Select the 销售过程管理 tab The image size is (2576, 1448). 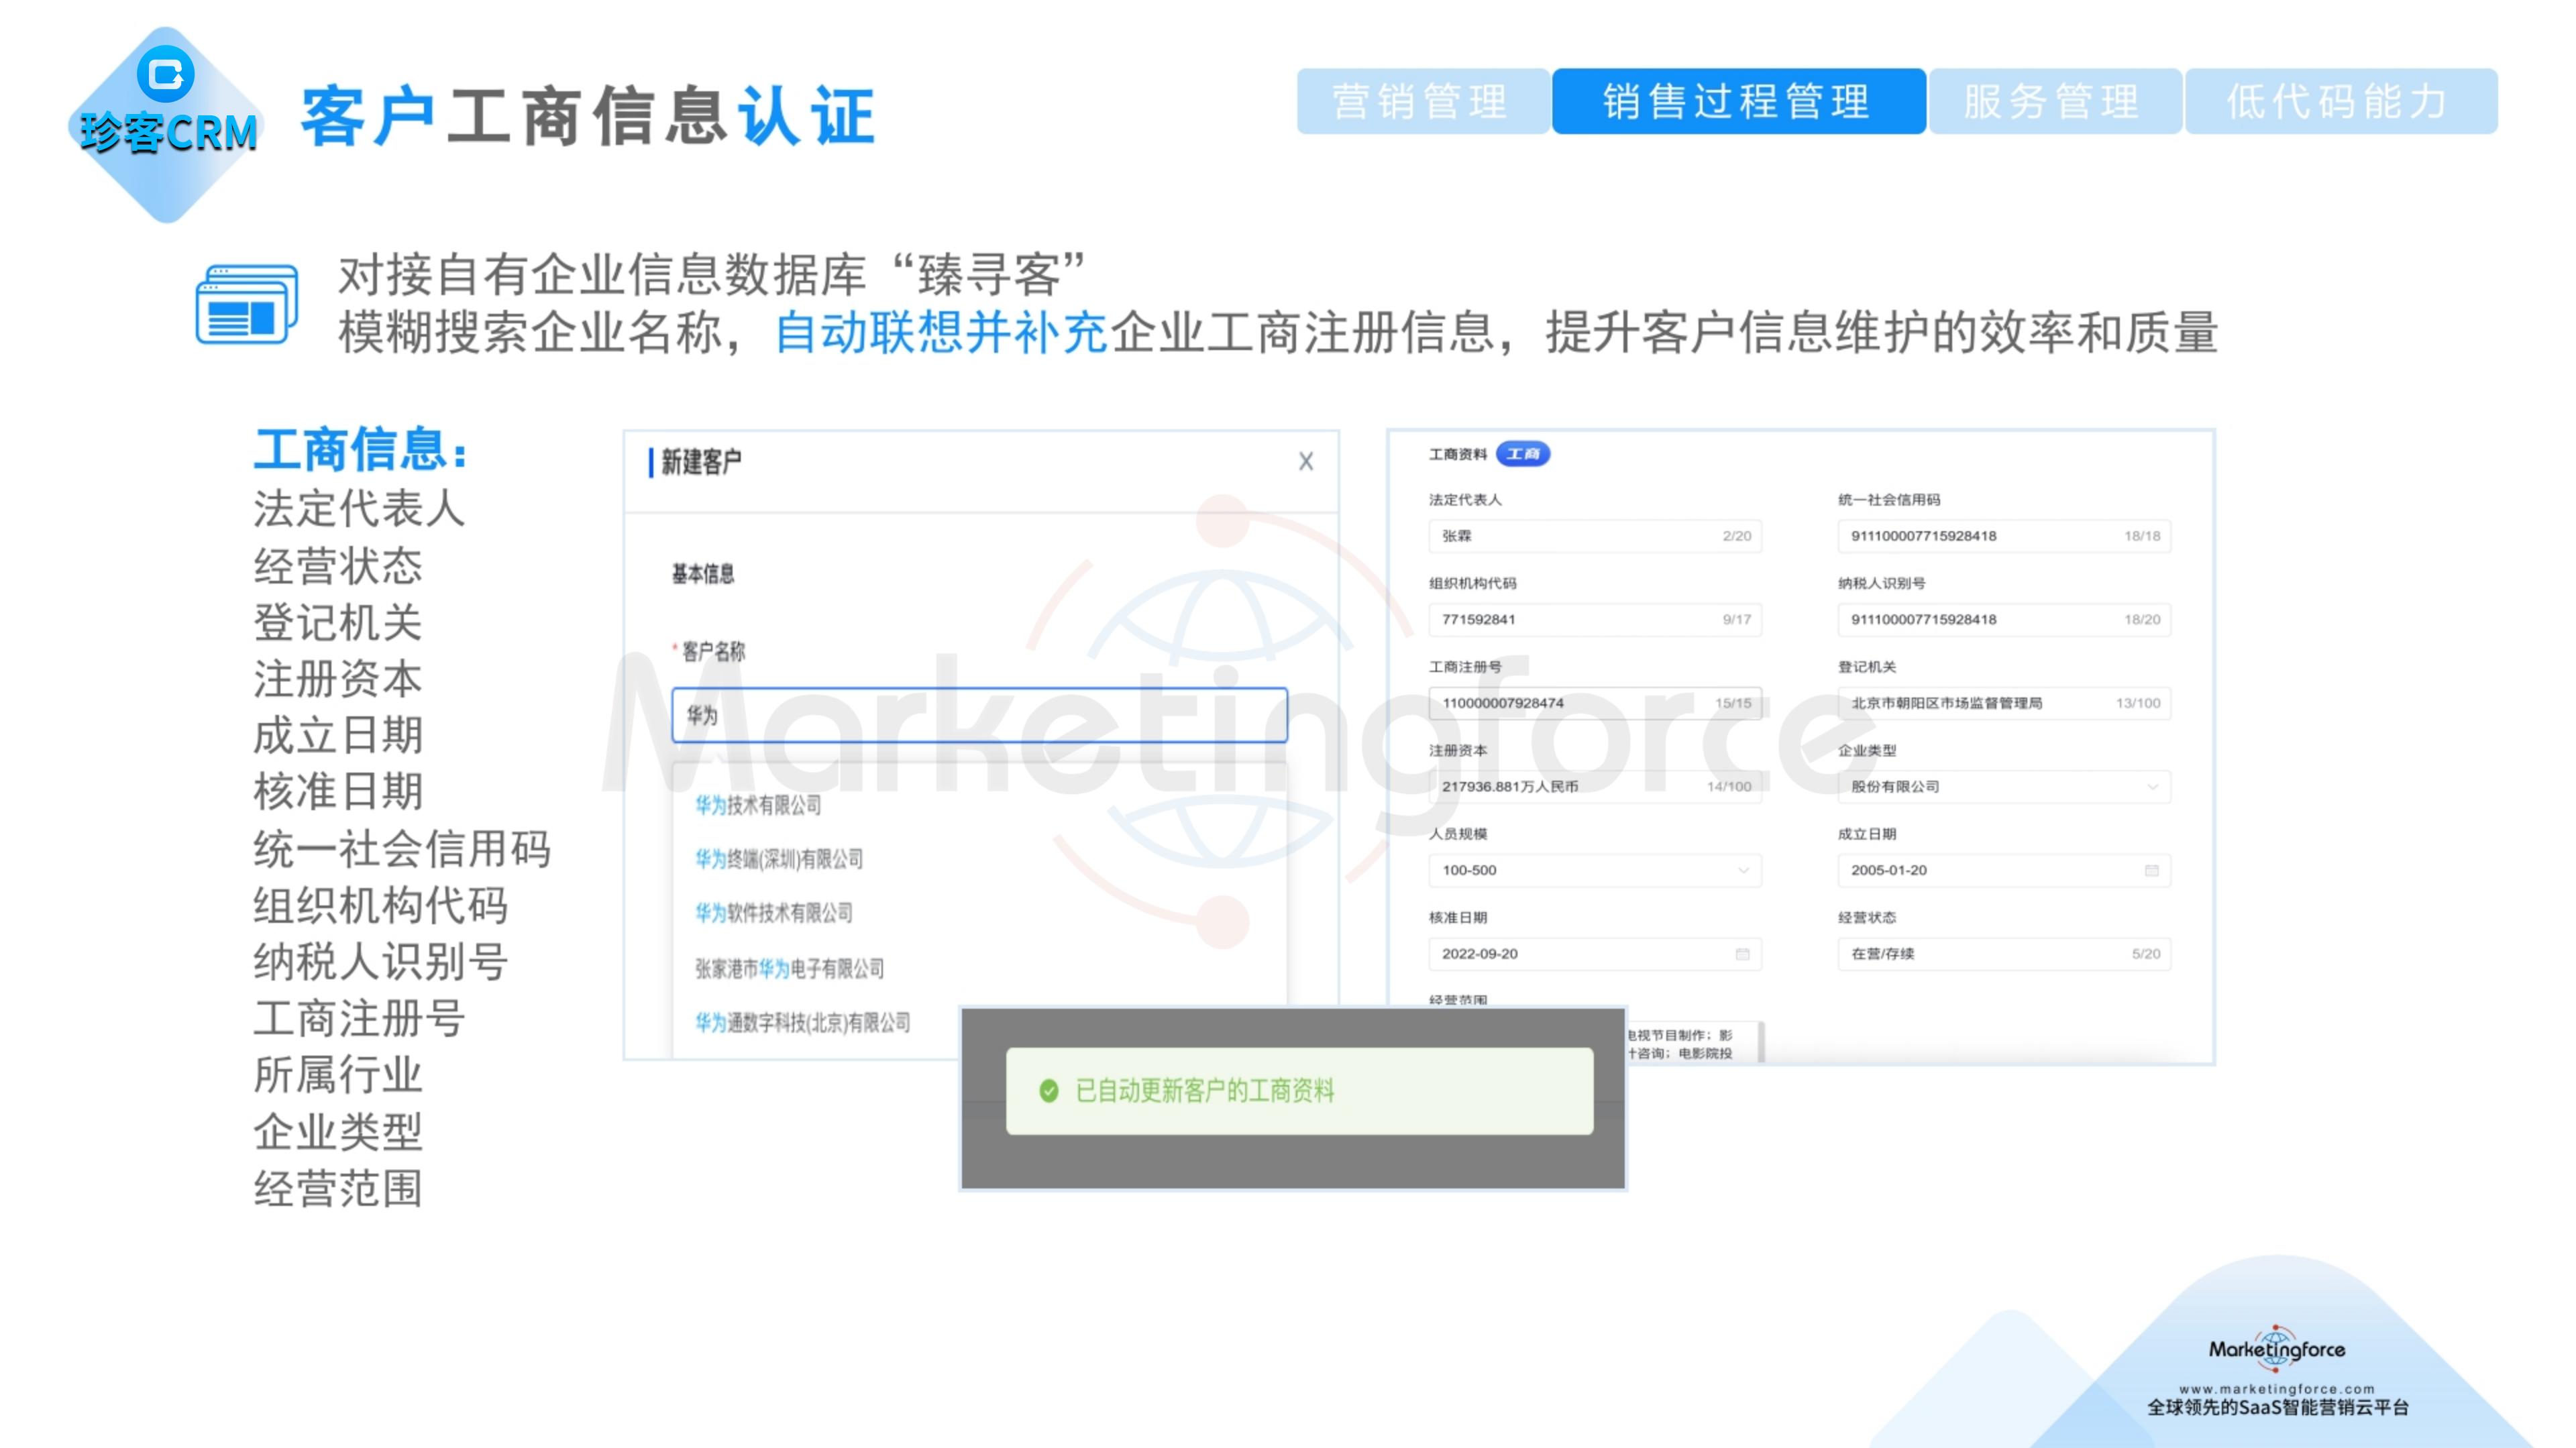1737,101
